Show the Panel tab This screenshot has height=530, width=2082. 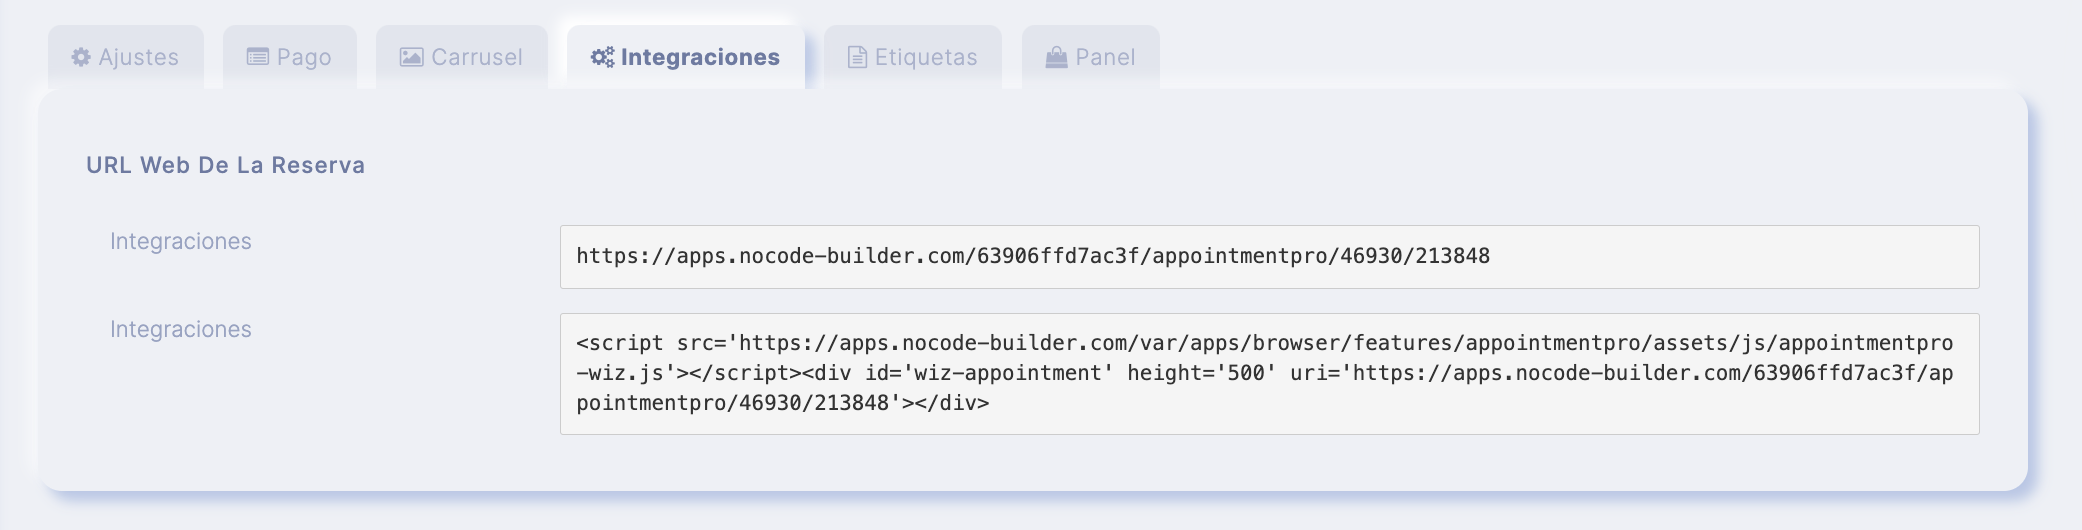point(1091,57)
